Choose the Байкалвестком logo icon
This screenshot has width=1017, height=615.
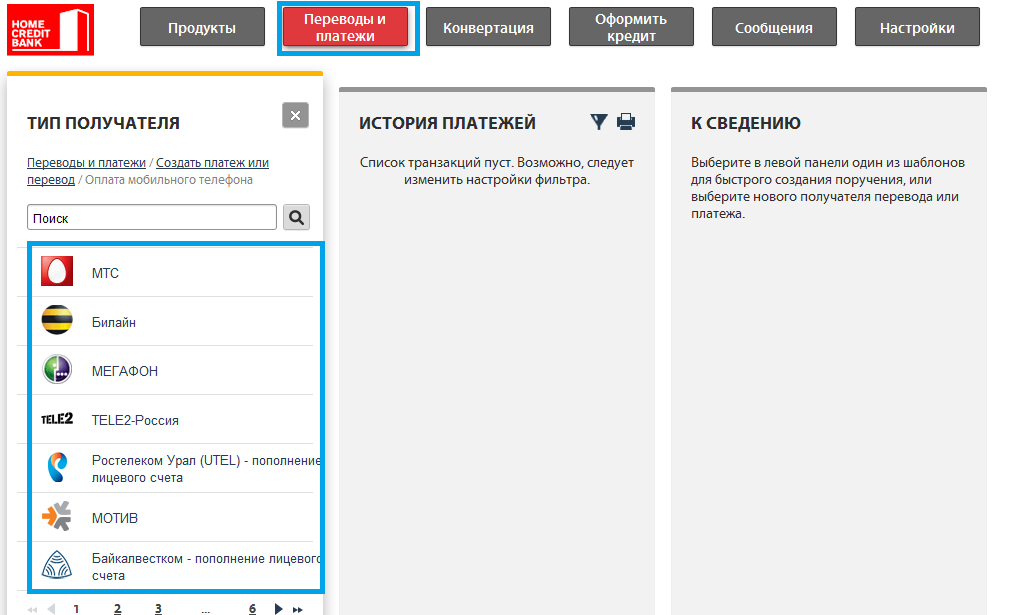(x=57, y=564)
